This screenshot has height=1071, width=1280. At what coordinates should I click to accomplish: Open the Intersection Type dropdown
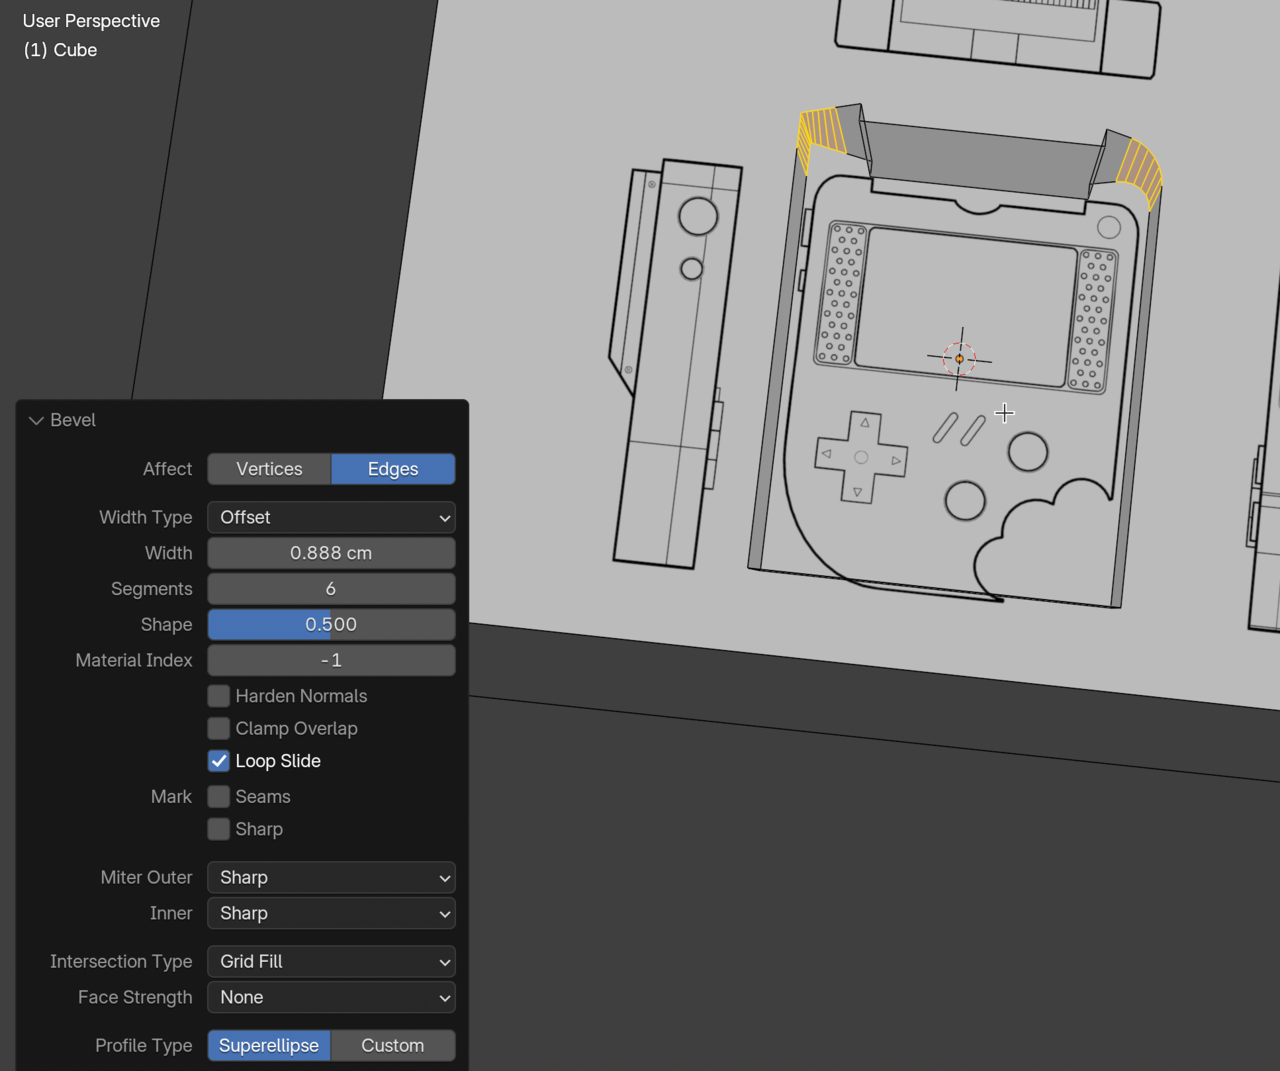click(x=331, y=962)
